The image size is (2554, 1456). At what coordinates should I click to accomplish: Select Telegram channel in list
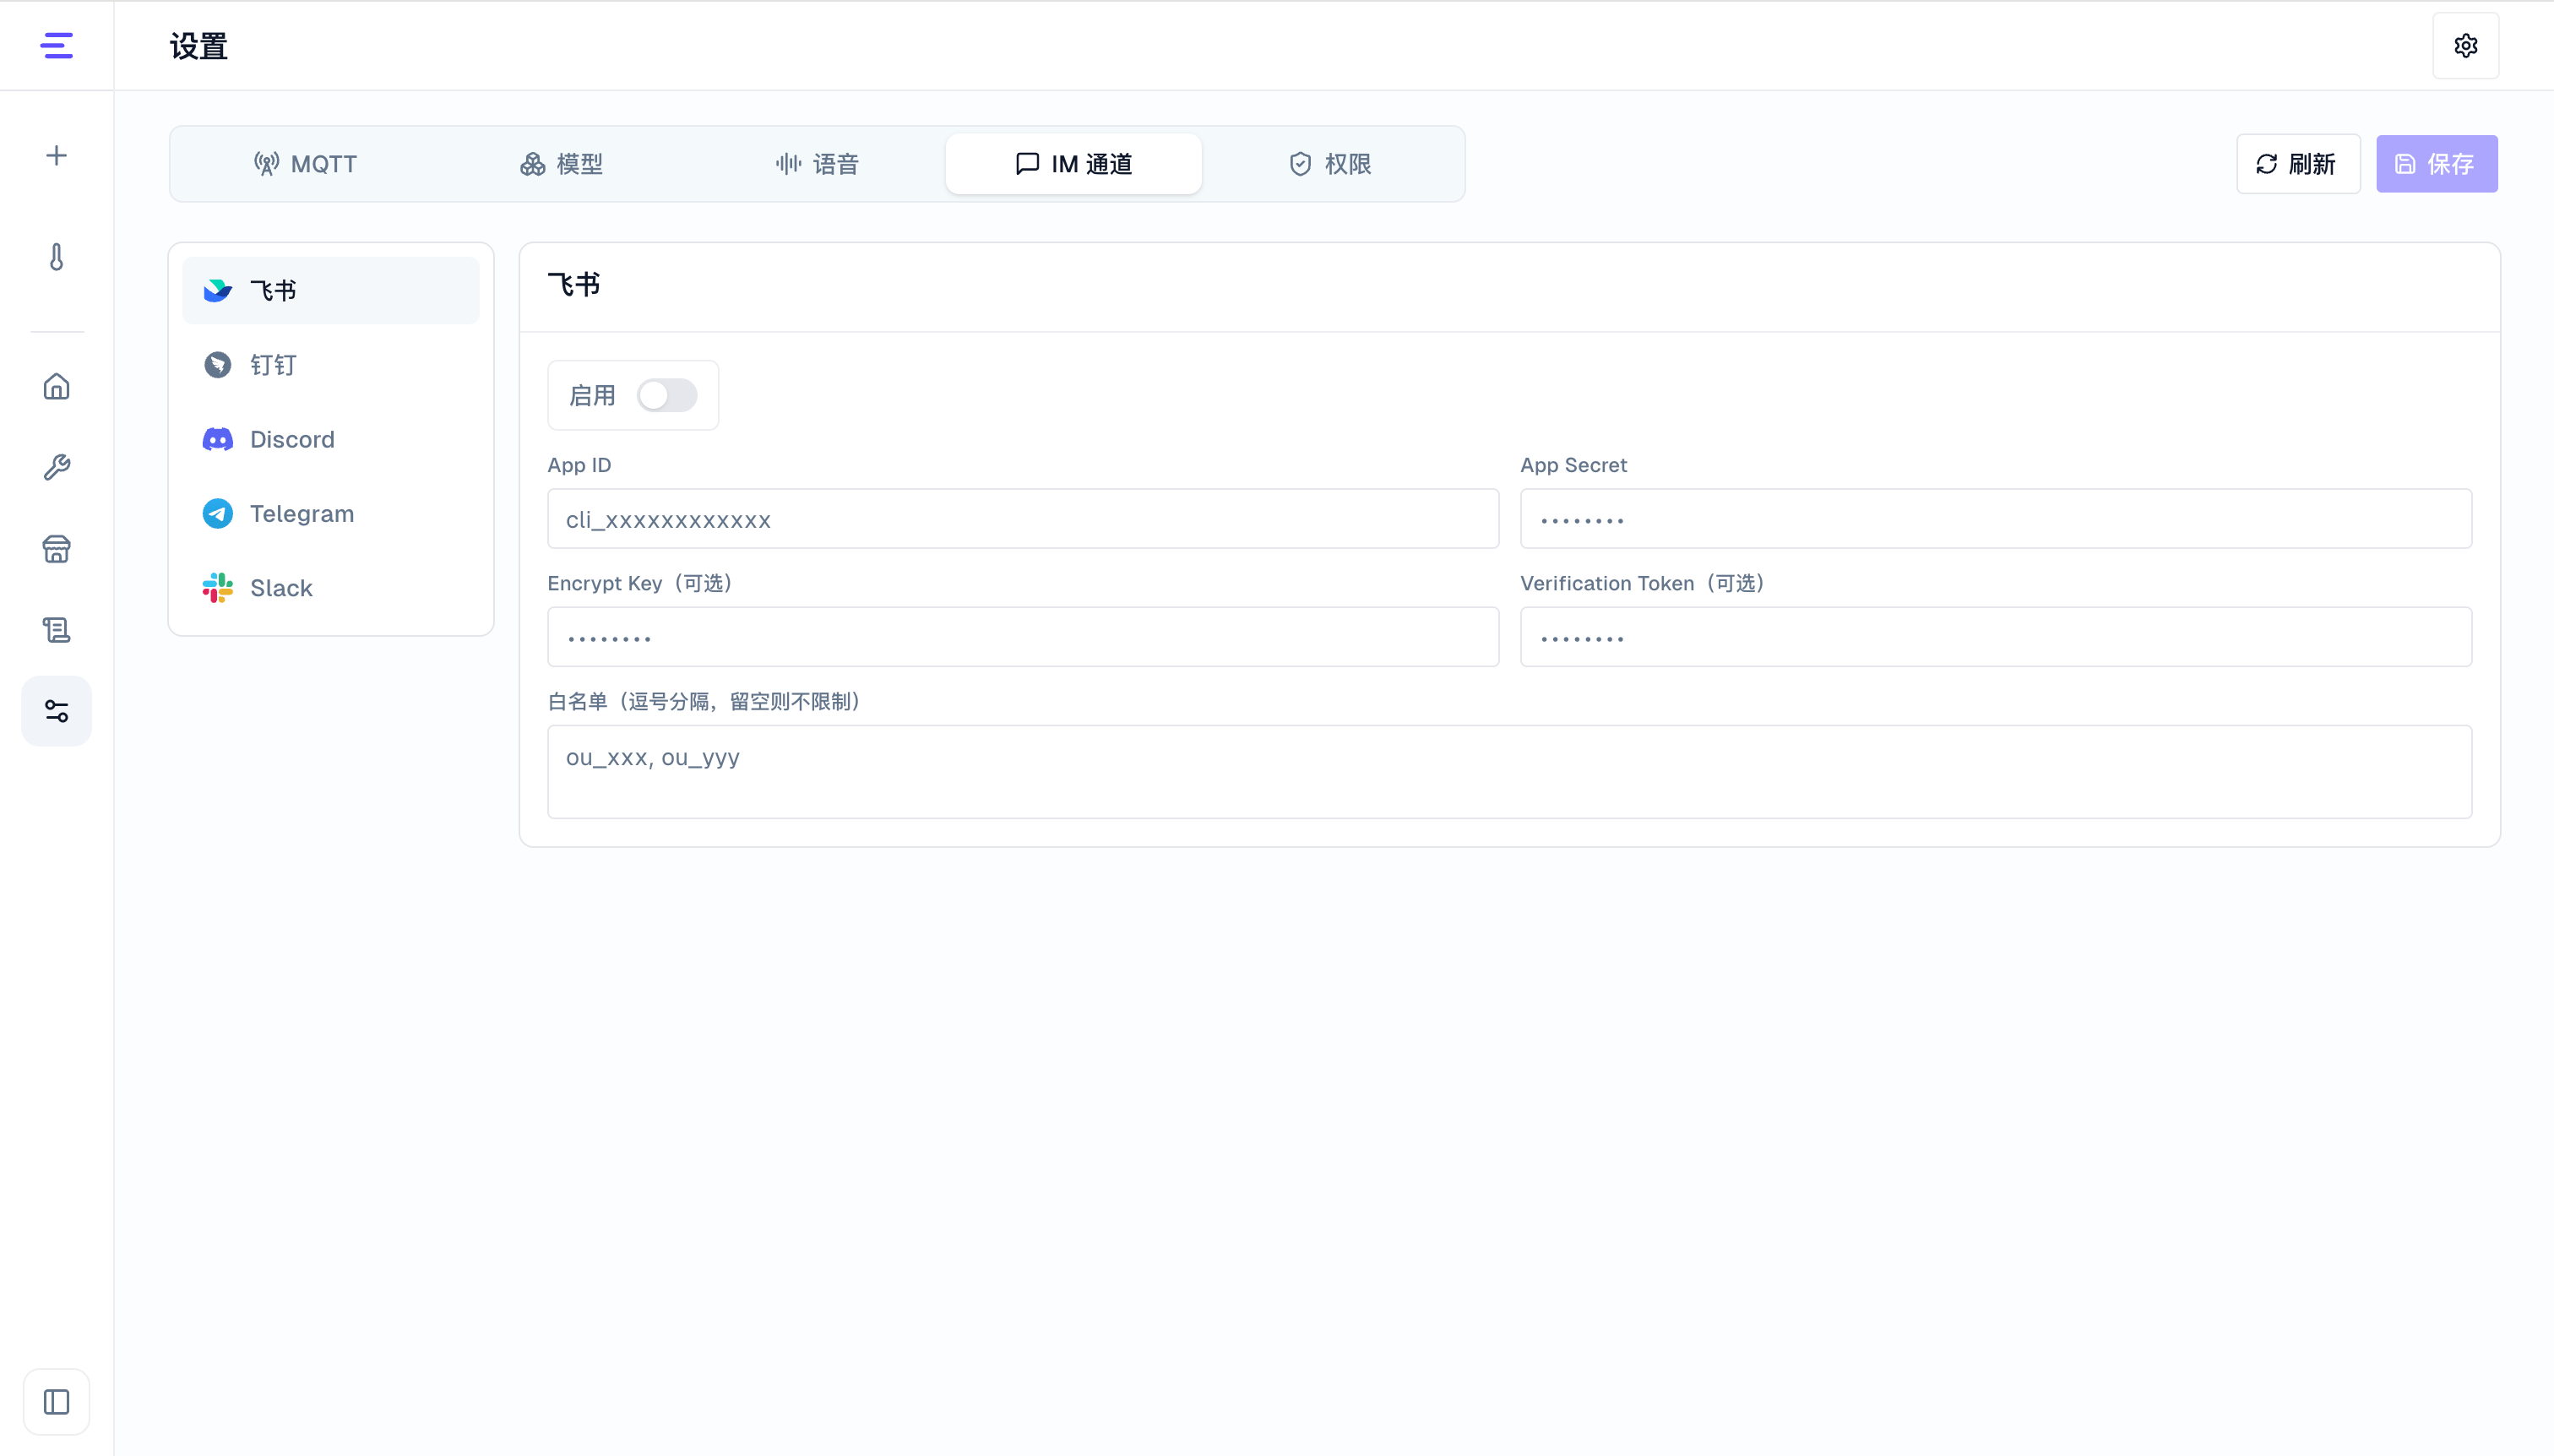pos(331,513)
